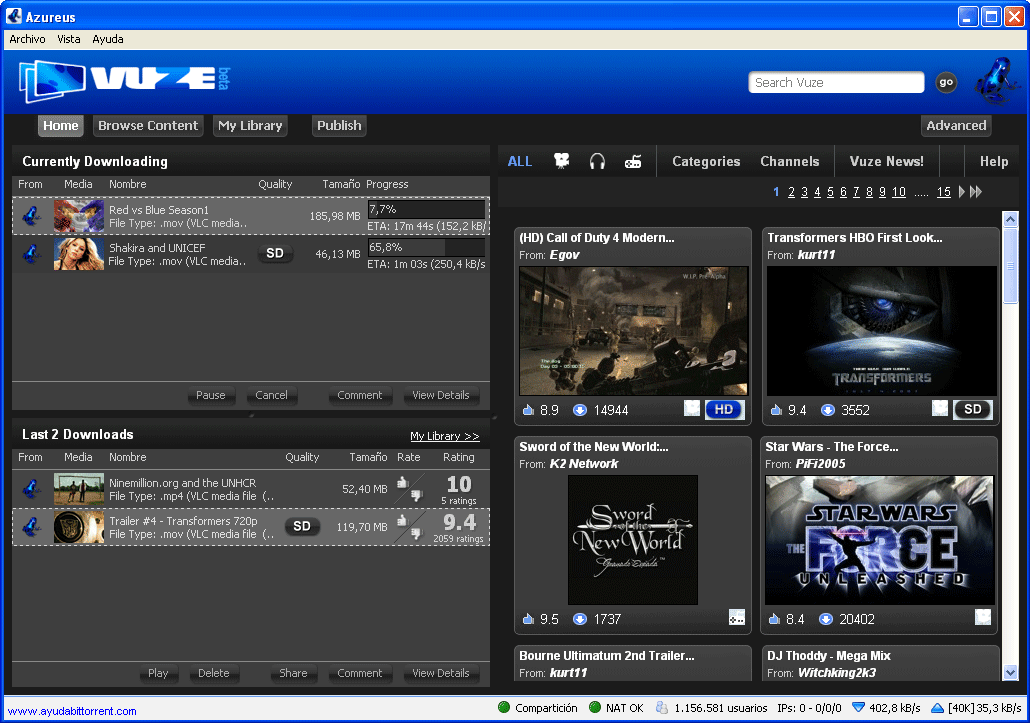Click thumbs-up icon beside 8.4 rating
Image resolution: width=1030 pixels, height=723 pixels.
click(x=774, y=619)
